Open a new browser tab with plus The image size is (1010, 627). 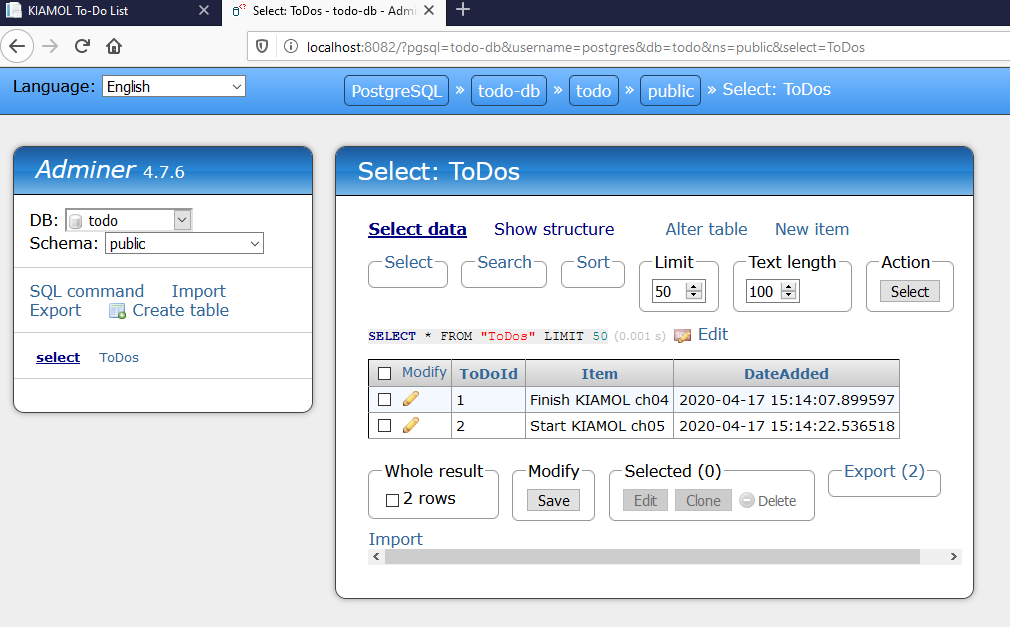pos(462,11)
